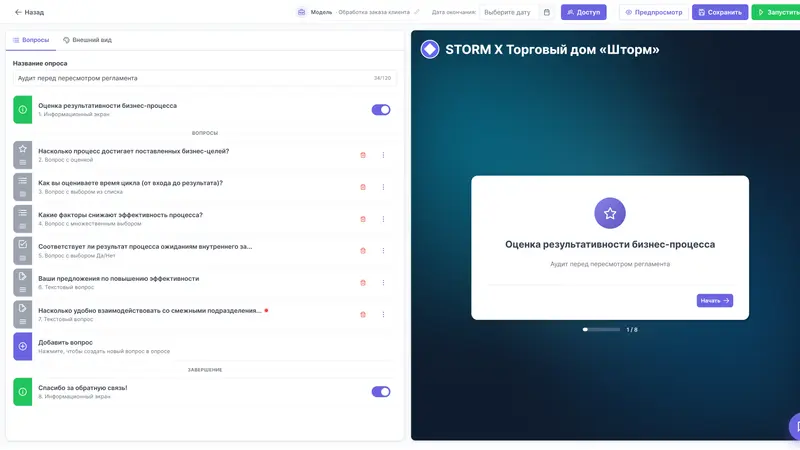
Task: Delete question Какие факторы снижают эффективность
Action: click(x=363, y=219)
